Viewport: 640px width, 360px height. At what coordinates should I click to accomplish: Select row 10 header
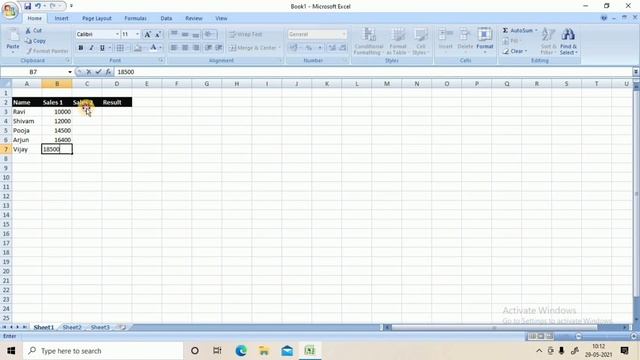click(x=6, y=178)
